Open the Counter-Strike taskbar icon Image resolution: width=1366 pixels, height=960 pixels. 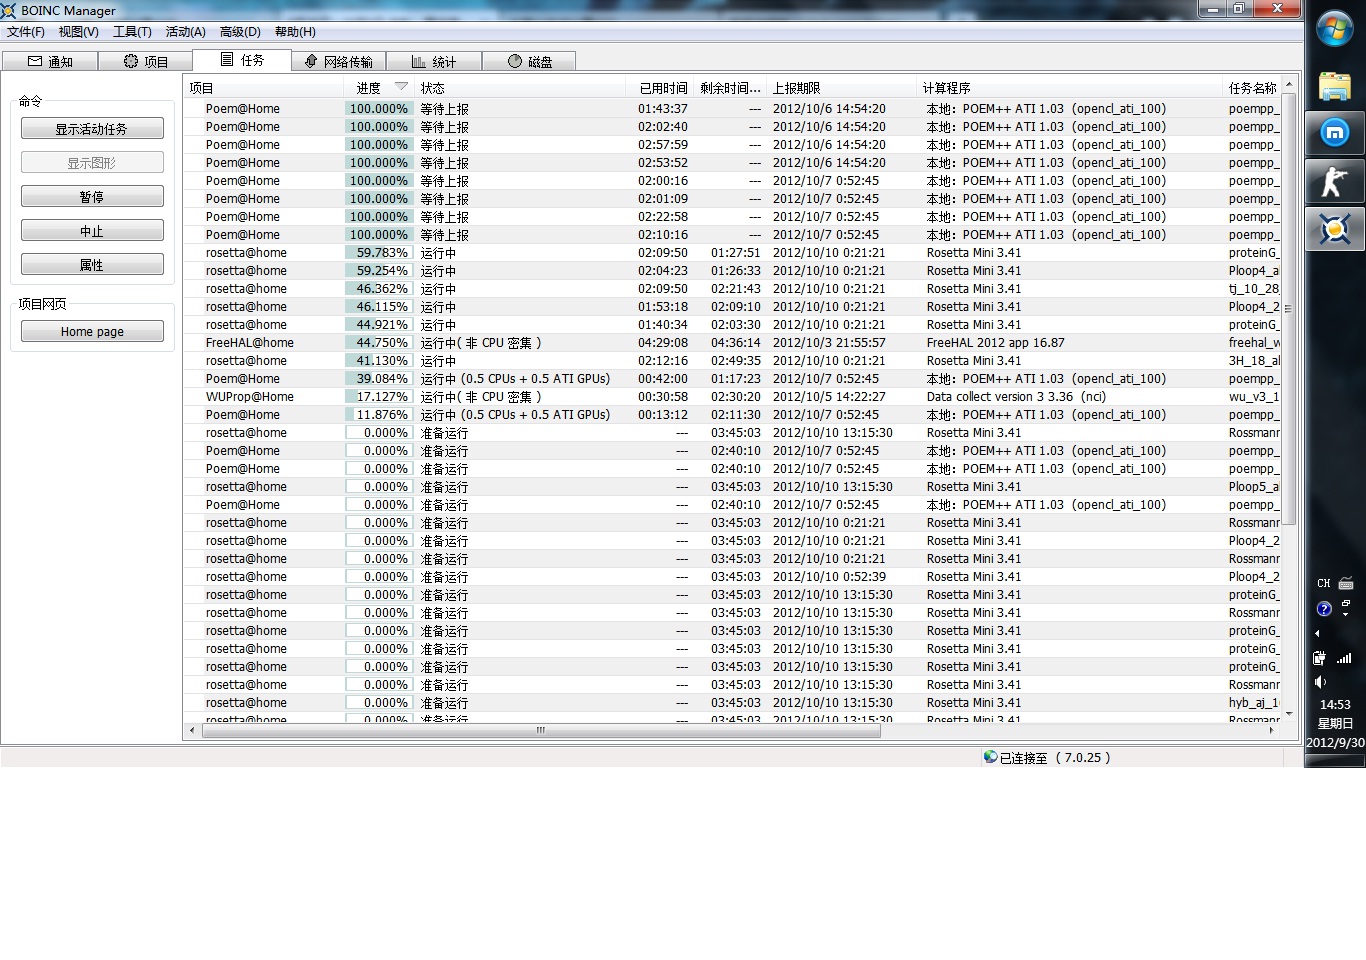click(x=1335, y=182)
